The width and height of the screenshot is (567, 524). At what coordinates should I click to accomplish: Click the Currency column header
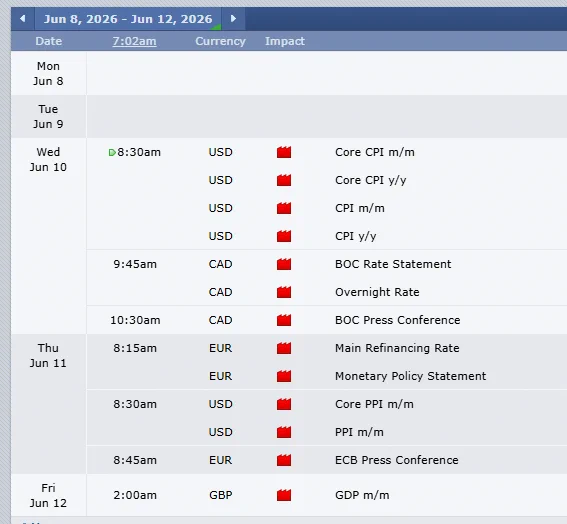(220, 41)
